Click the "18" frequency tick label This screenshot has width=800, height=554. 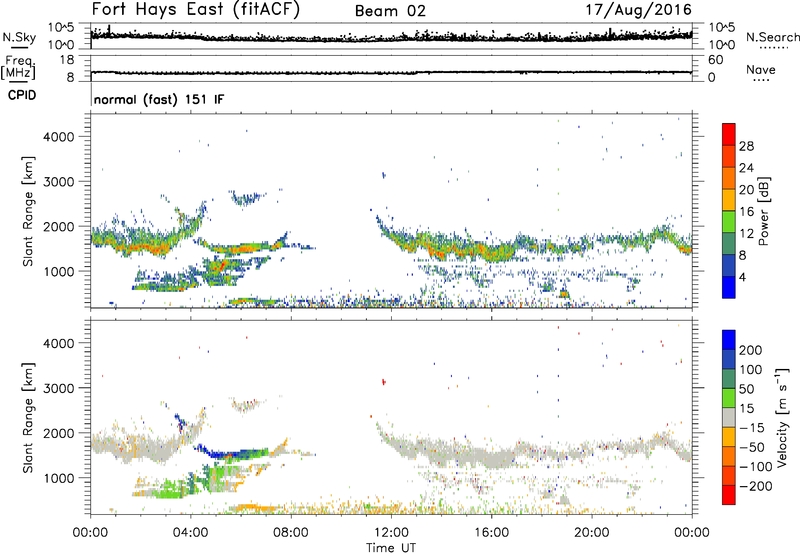(67, 60)
